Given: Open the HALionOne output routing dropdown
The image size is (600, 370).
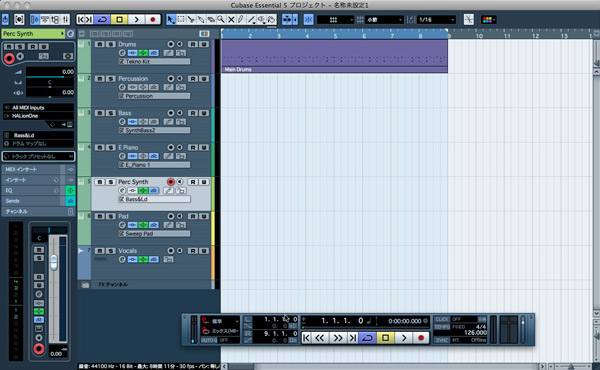Looking at the screenshot, I should click(38, 116).
